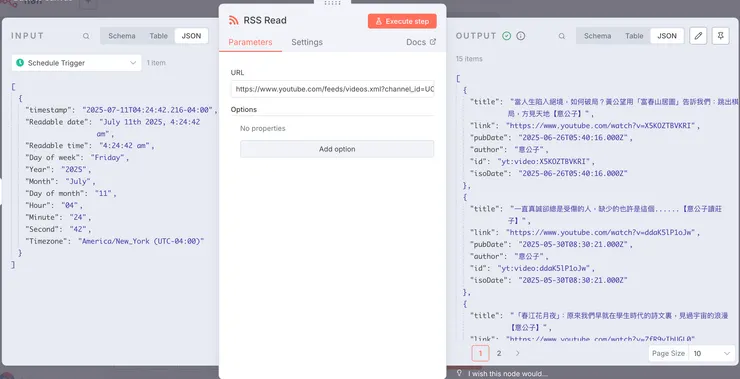Viewport: 740px width, 379px height.
Task: Click the Add option button
Action: click(337, 149)
